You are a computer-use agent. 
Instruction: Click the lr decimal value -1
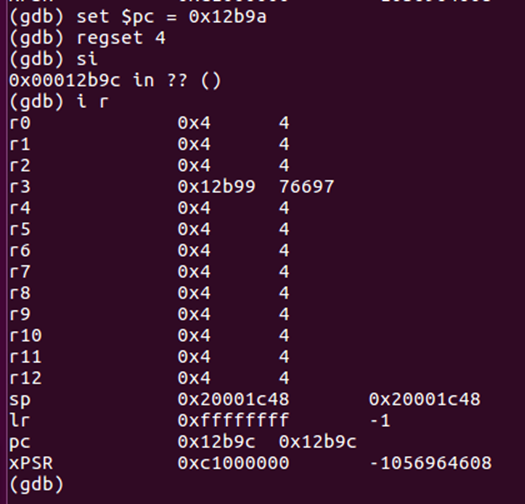click(x=380, y=421)
